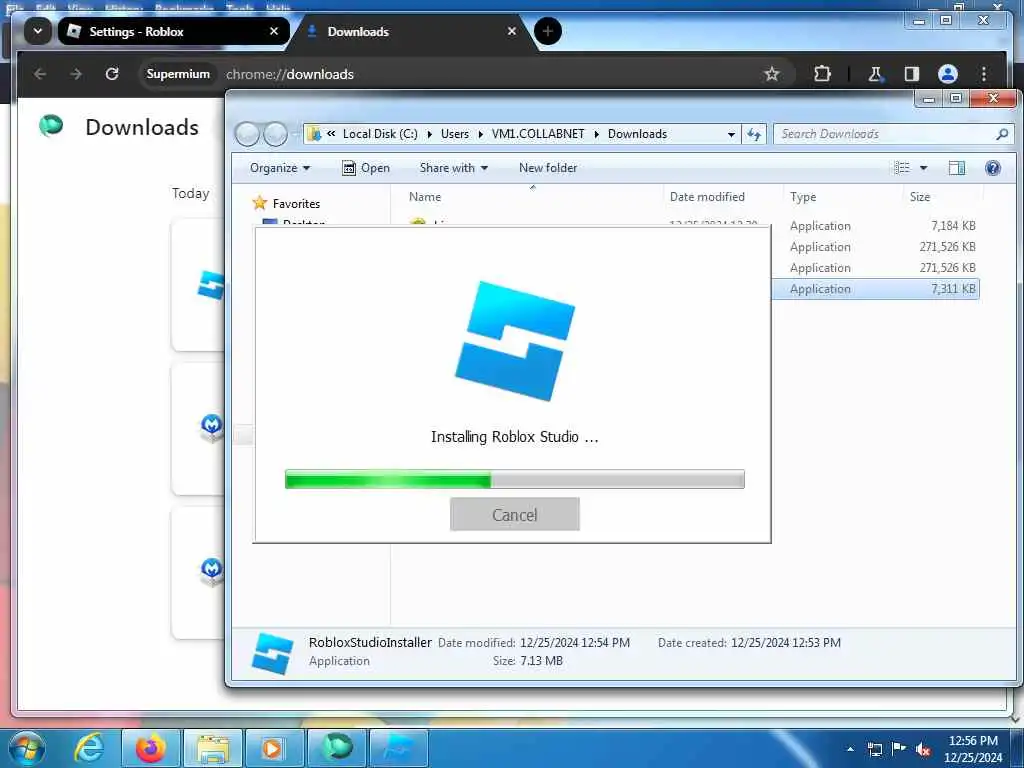Sort files by the Type column
1024x768 pixels.
pos(803,197)
